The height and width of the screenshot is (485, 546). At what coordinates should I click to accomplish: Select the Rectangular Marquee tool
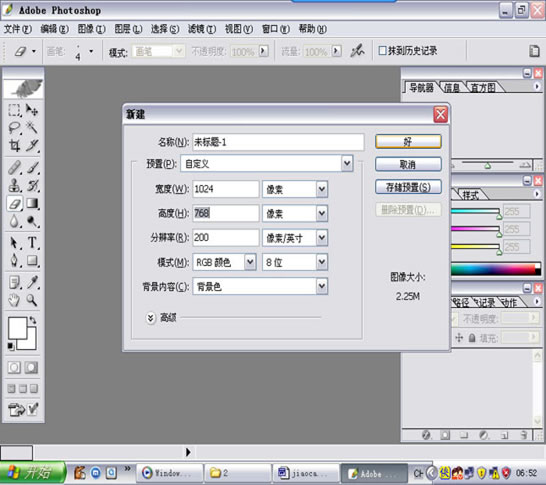click(14, 110)
